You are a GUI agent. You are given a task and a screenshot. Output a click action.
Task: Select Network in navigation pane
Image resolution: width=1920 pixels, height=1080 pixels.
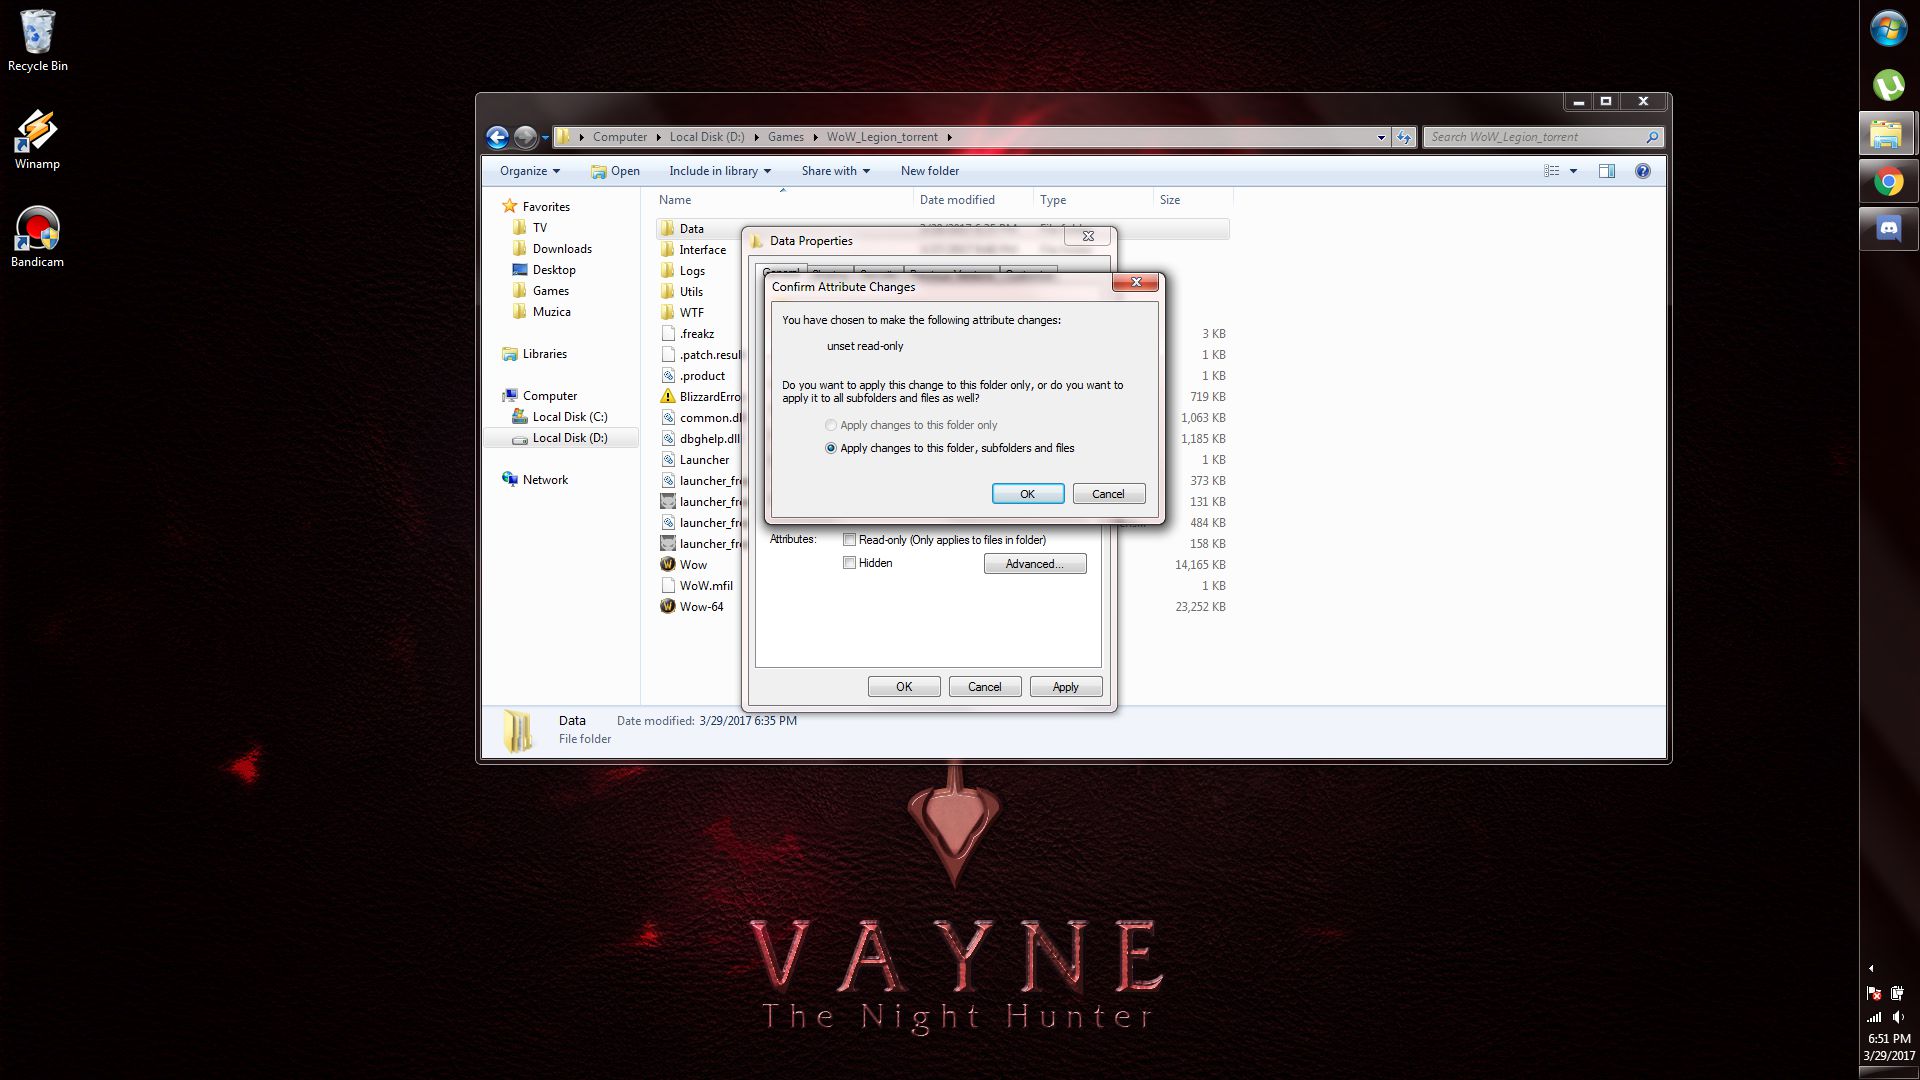(545, 480)
